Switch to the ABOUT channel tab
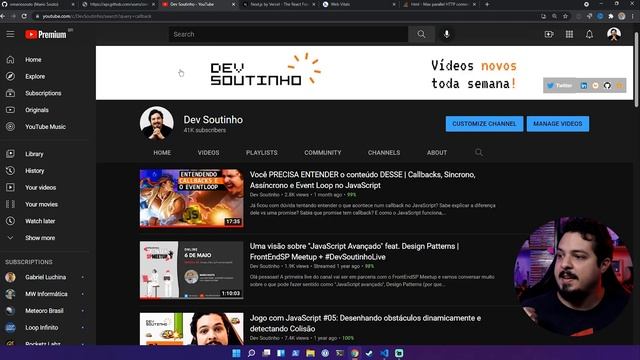The image size is (640, 360). [x=437, y=152]
